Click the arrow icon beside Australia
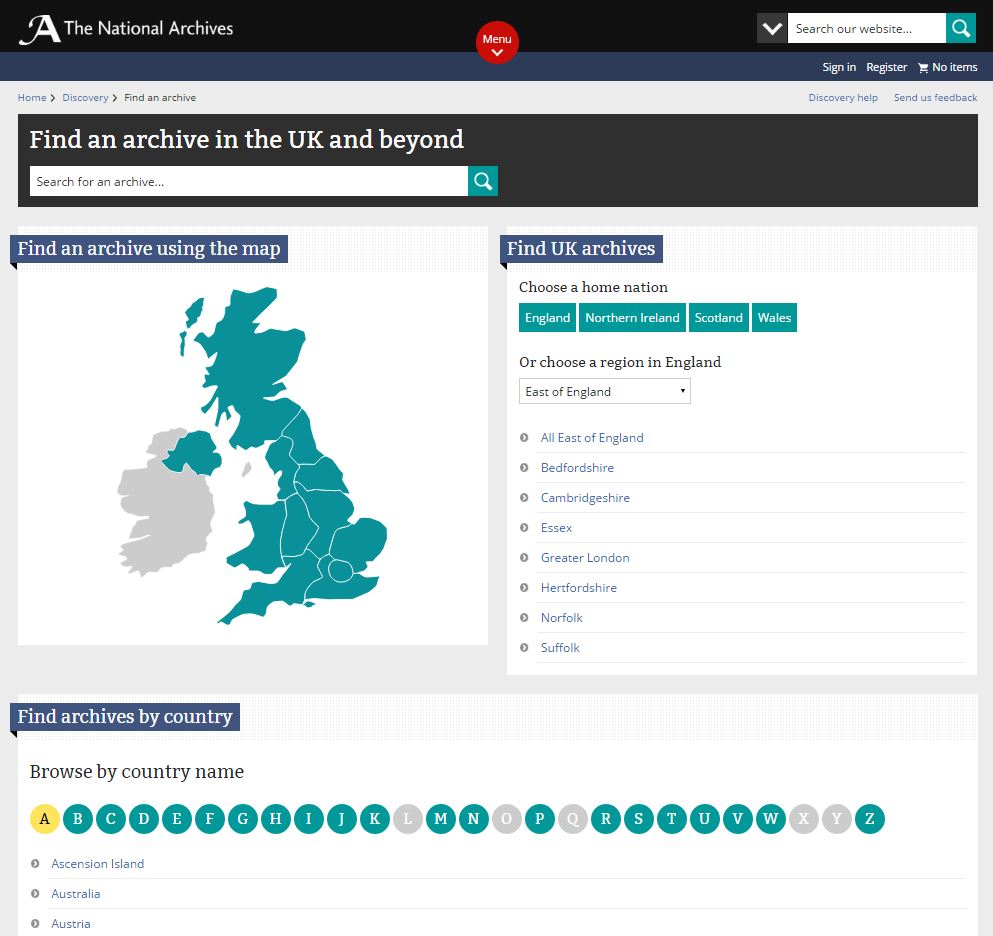 [x=37, y=893]
